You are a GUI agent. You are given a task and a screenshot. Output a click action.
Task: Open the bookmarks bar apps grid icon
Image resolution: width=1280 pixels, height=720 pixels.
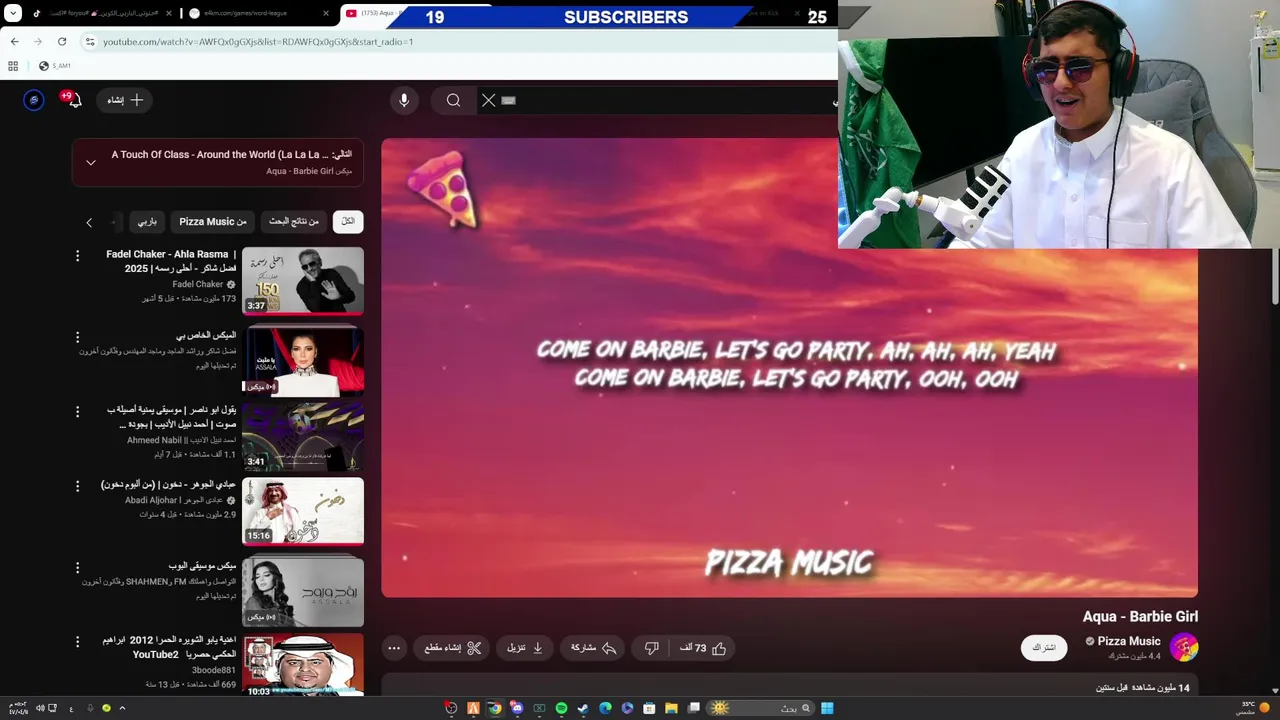(13, 66)
